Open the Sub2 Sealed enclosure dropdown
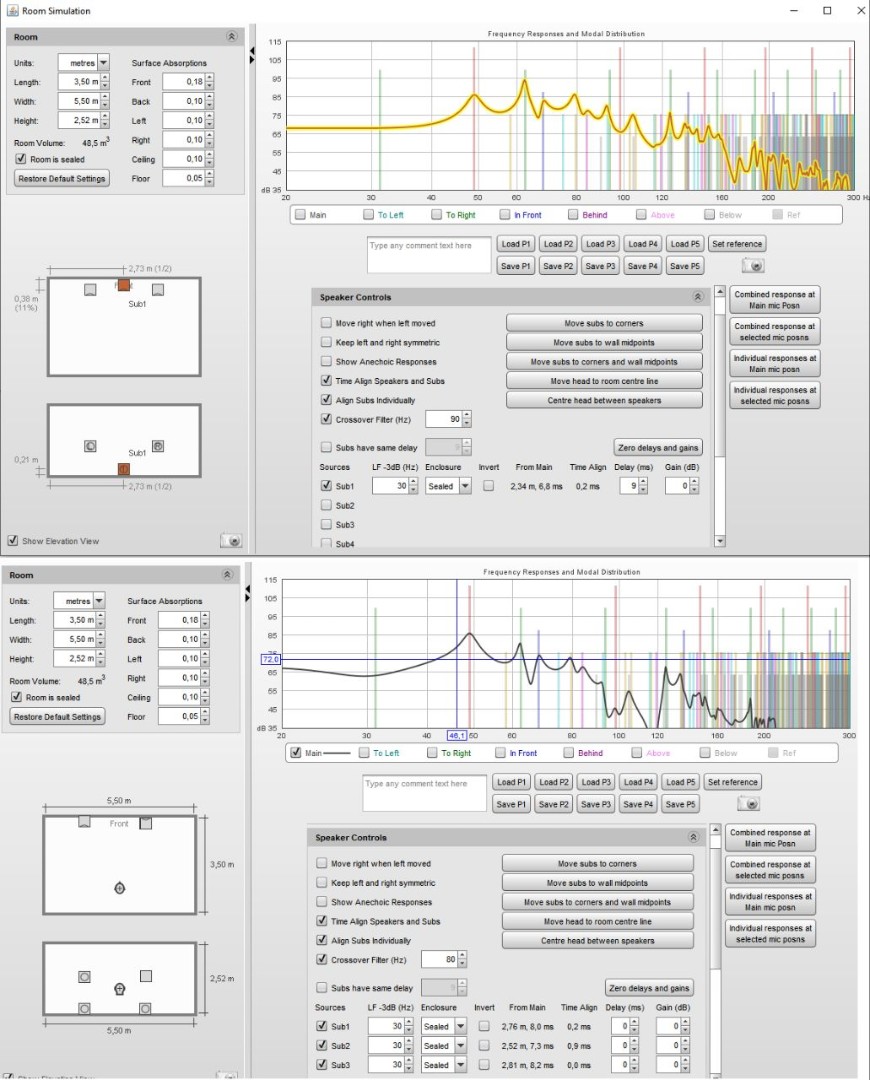Screen dimensions: 870x1080 460,1046
